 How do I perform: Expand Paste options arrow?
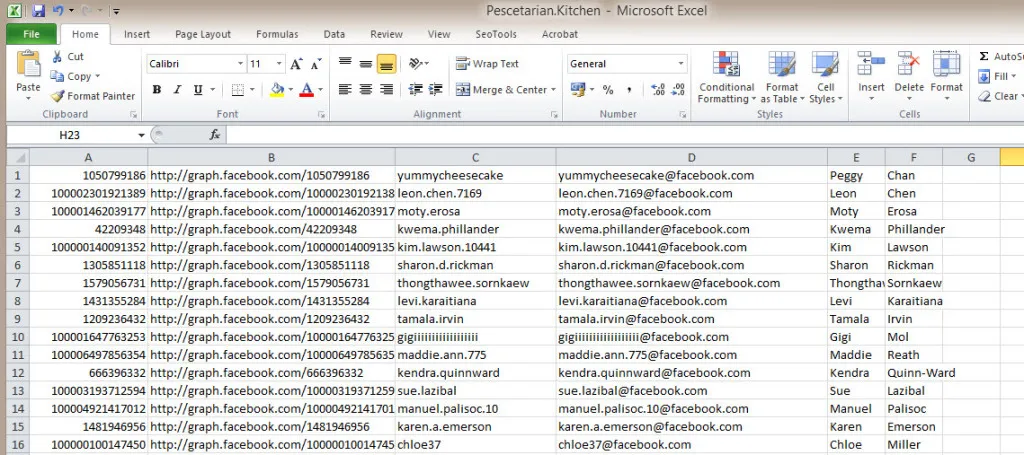pos(28,99)
